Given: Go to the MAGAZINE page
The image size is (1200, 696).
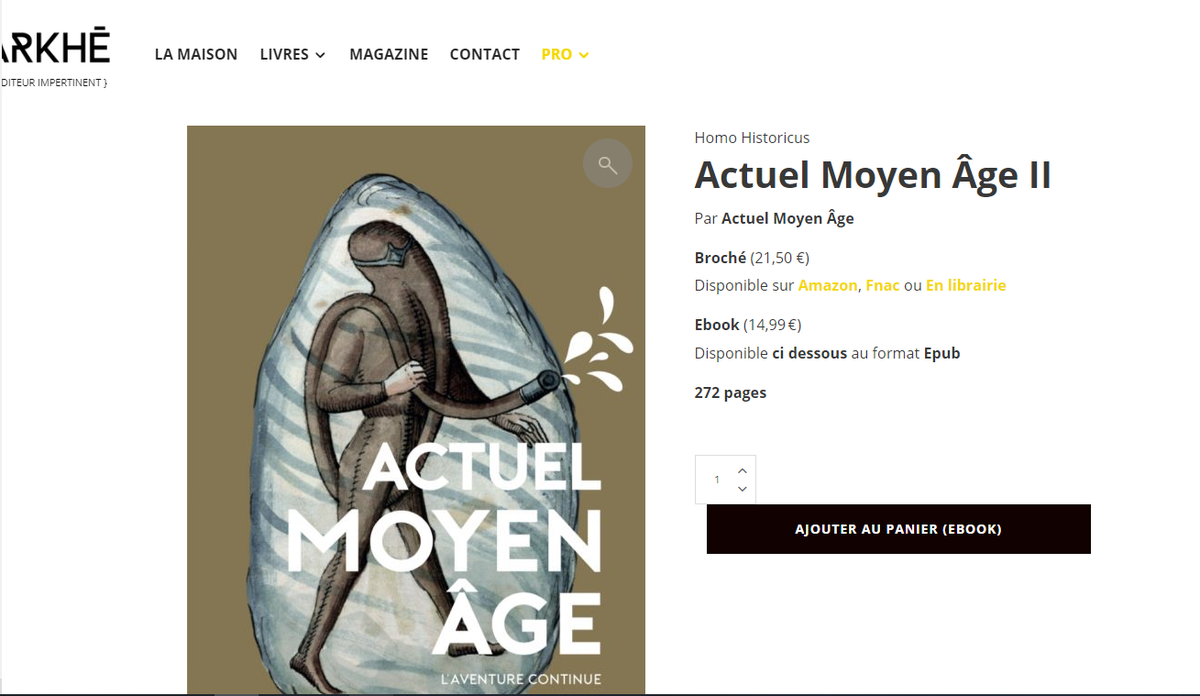Looking at the screenshot, I should [x=389, y=54].
